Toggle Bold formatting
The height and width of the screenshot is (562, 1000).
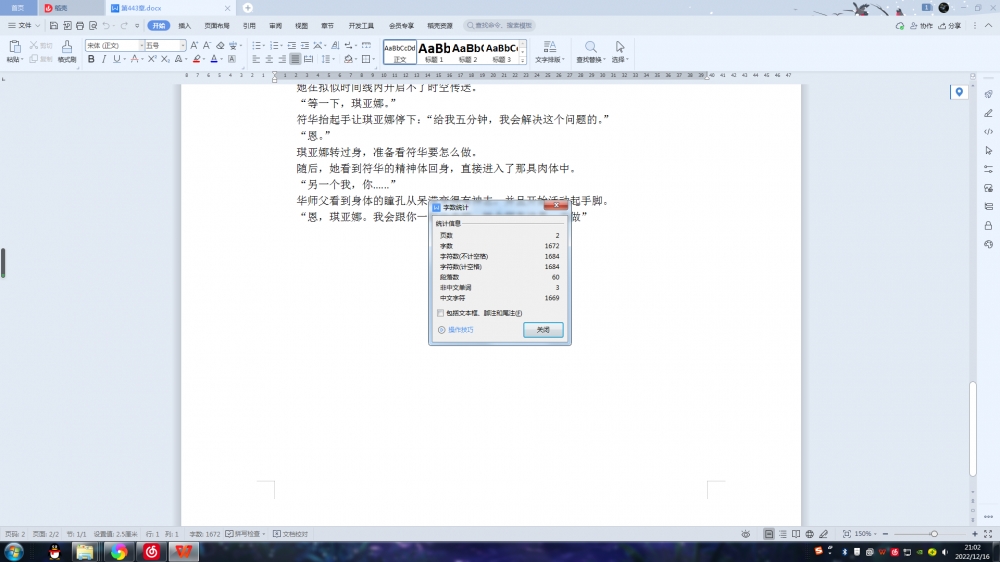(91, 59)
